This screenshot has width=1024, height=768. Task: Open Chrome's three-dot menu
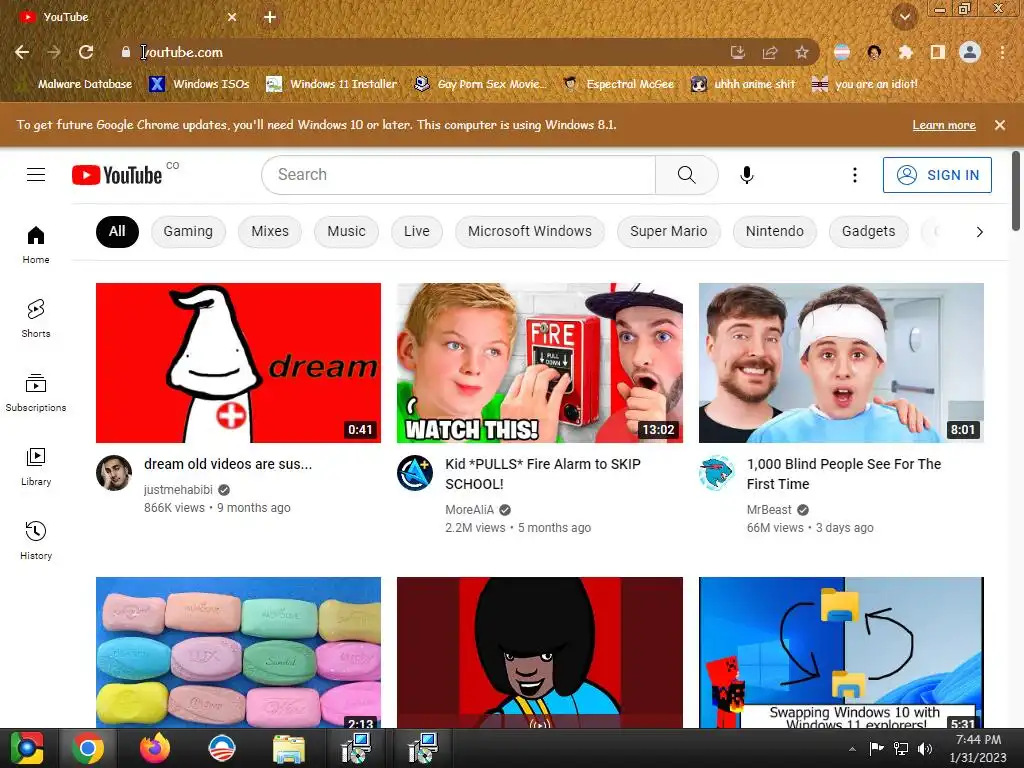[x=1002, y=52]
